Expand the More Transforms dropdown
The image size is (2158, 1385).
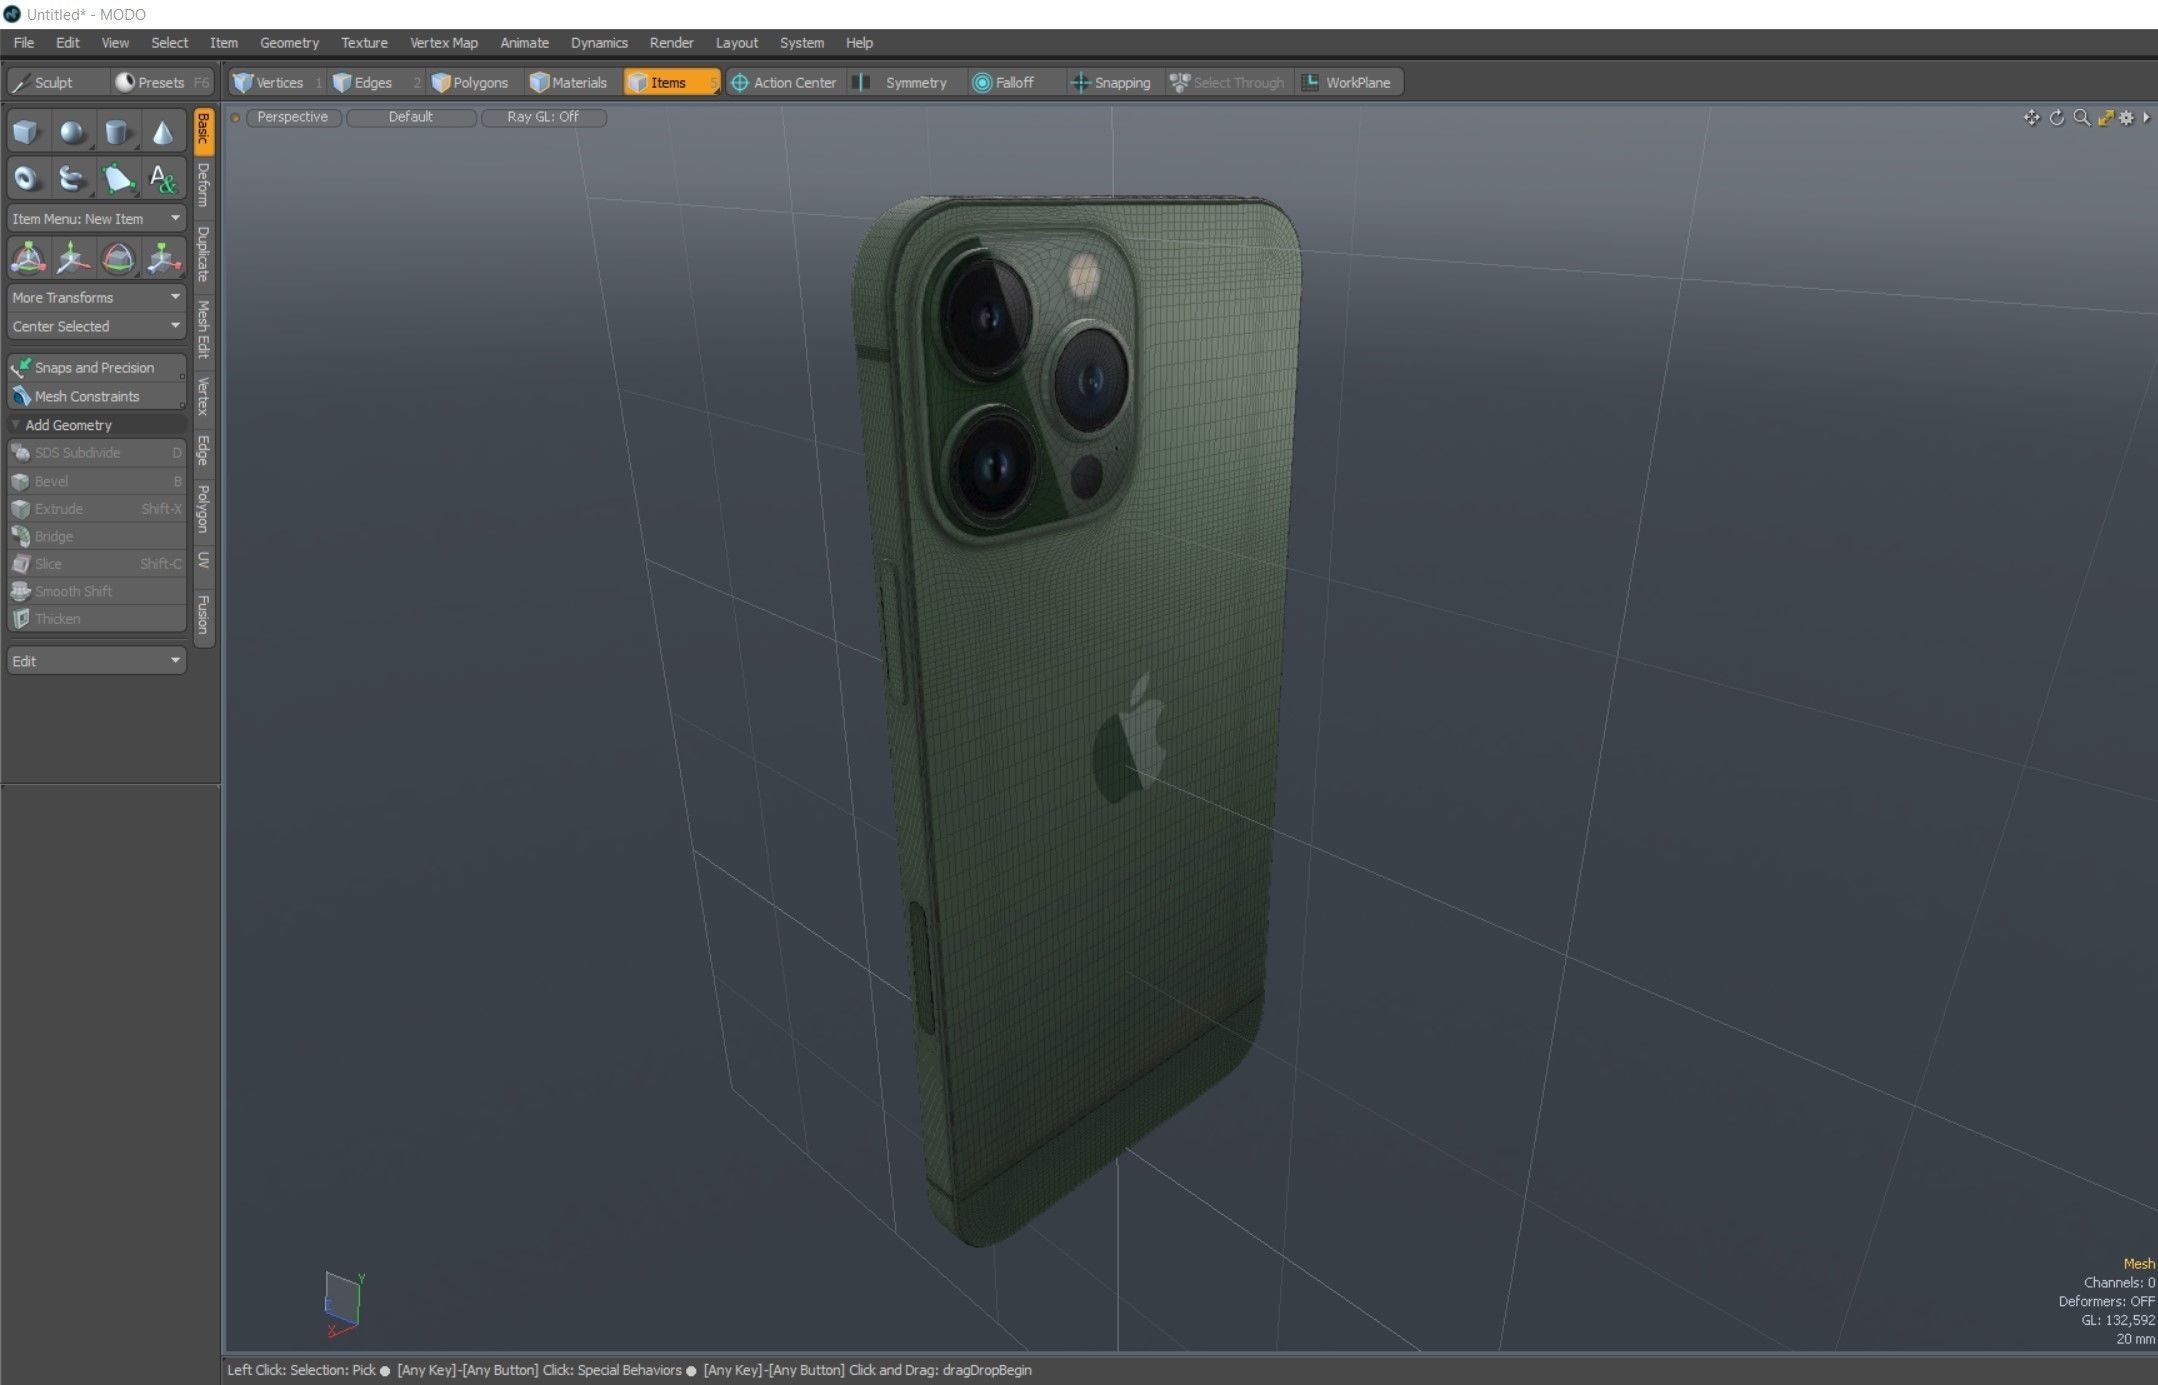pos(96,297)
